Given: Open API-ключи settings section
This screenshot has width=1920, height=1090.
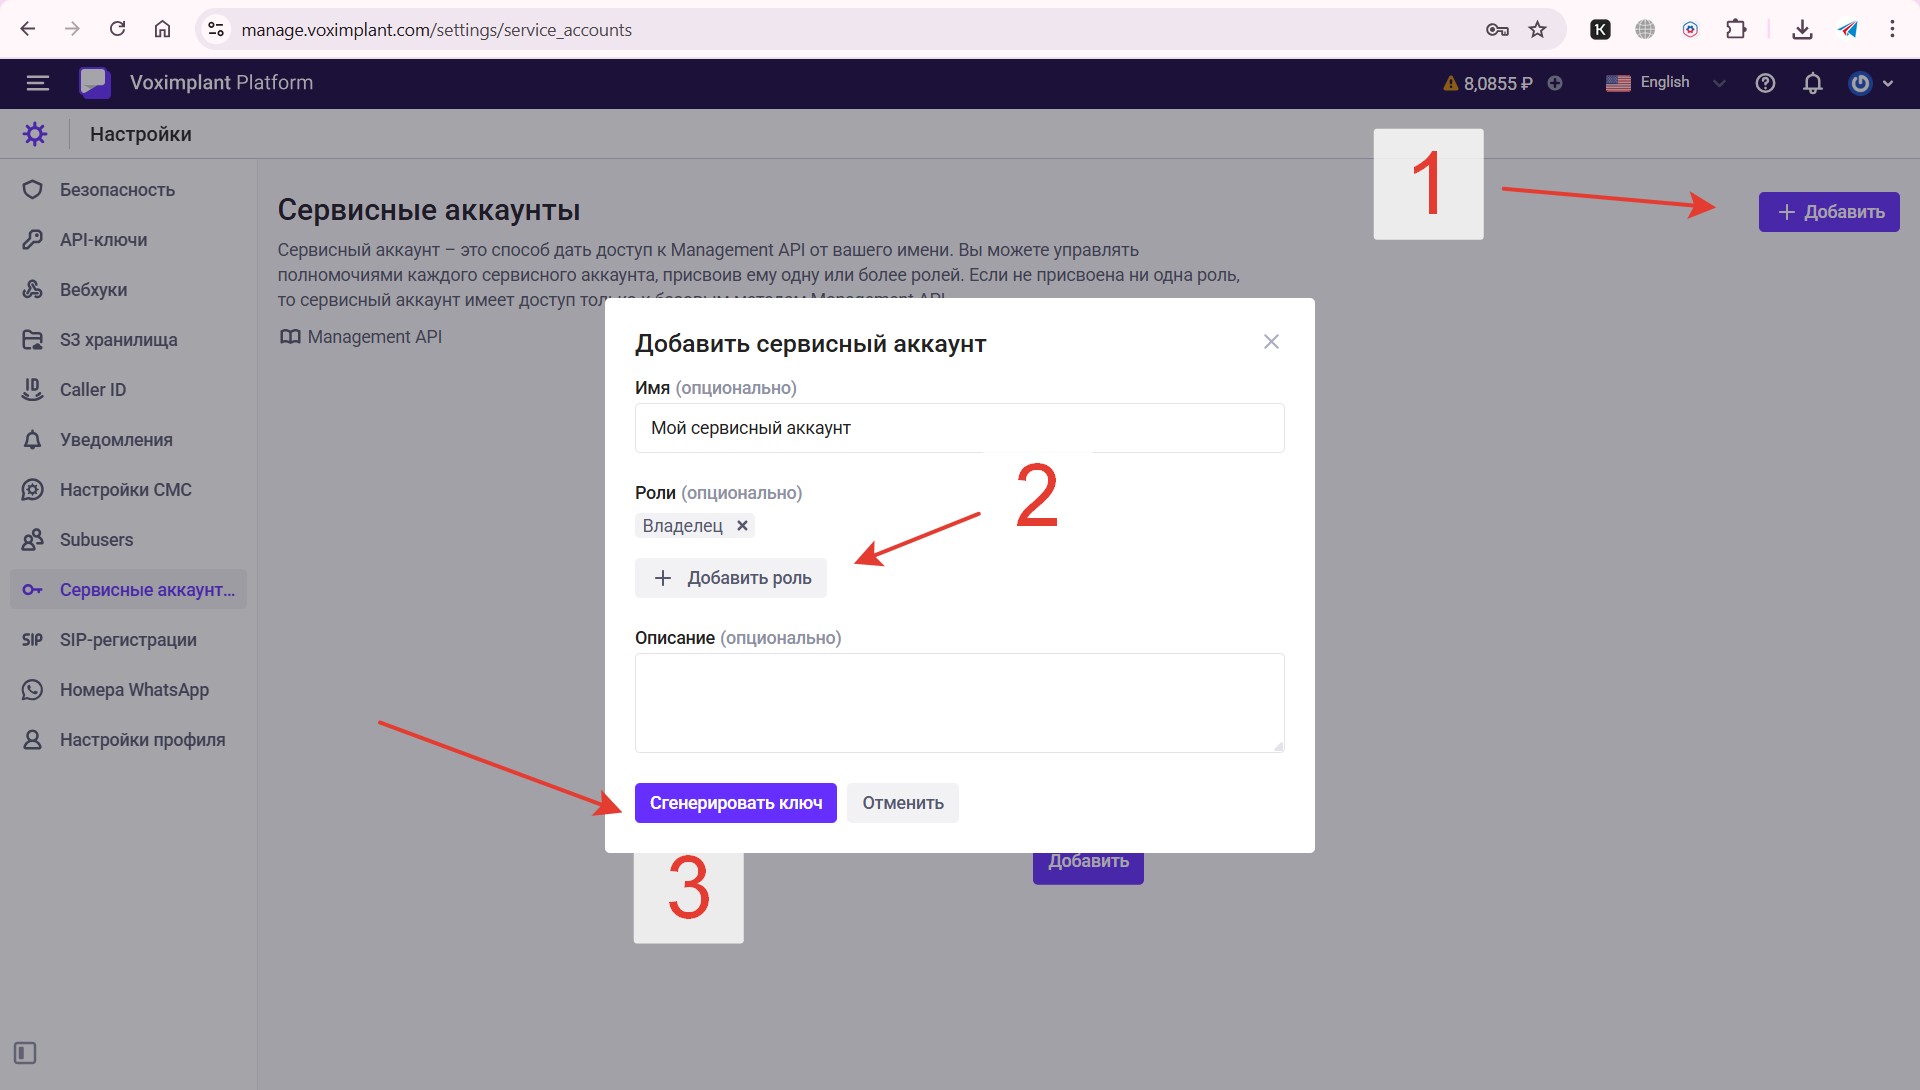Looking at the screenshot, I should point(103,240).
